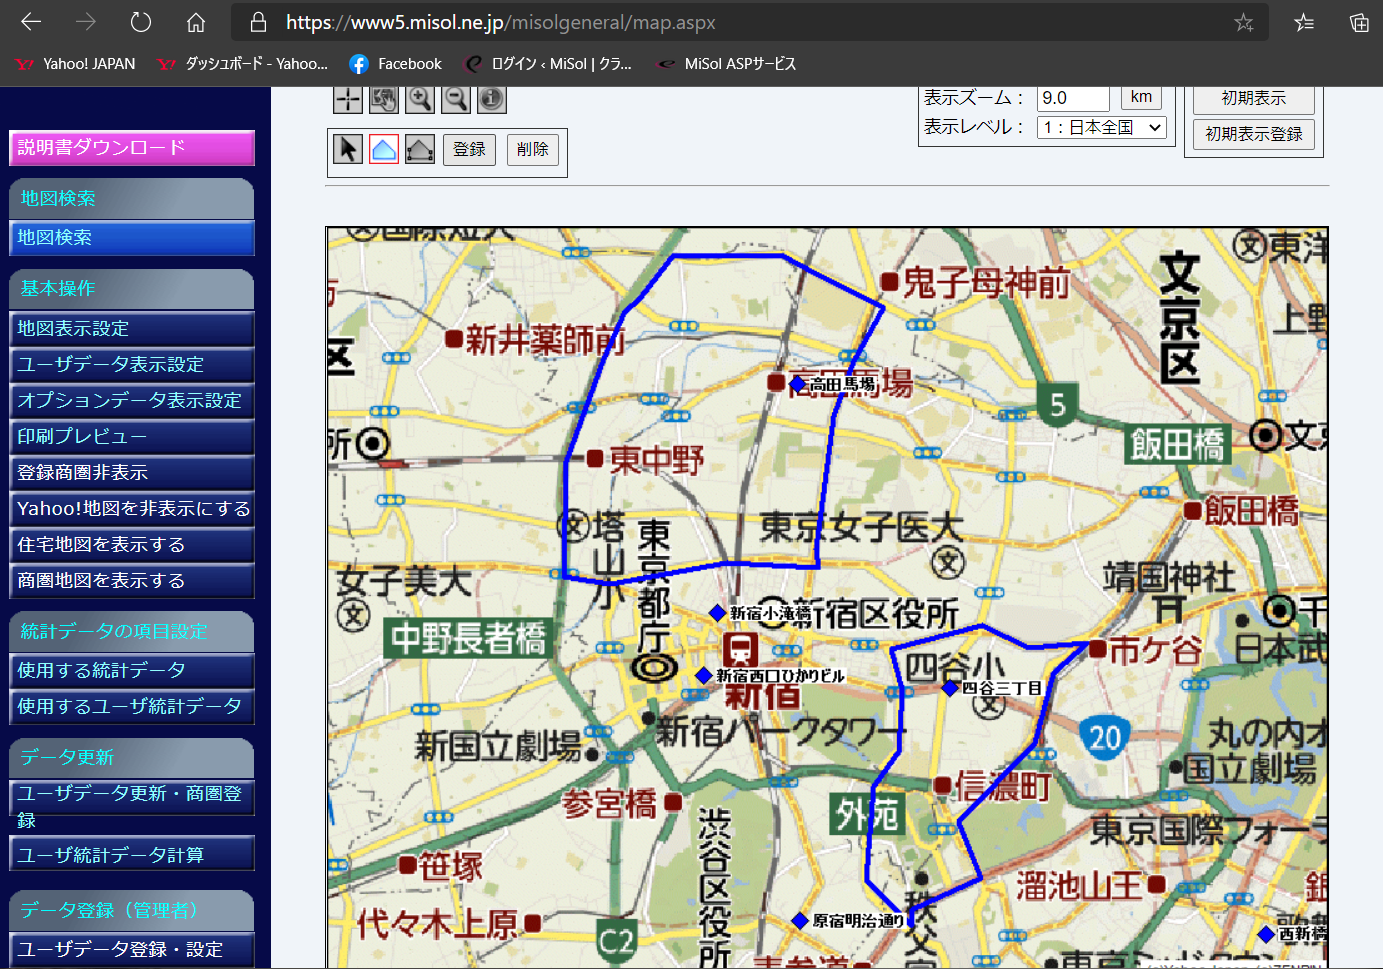Open ユーザデータ表示設定 menu item

tap(132, 365)
